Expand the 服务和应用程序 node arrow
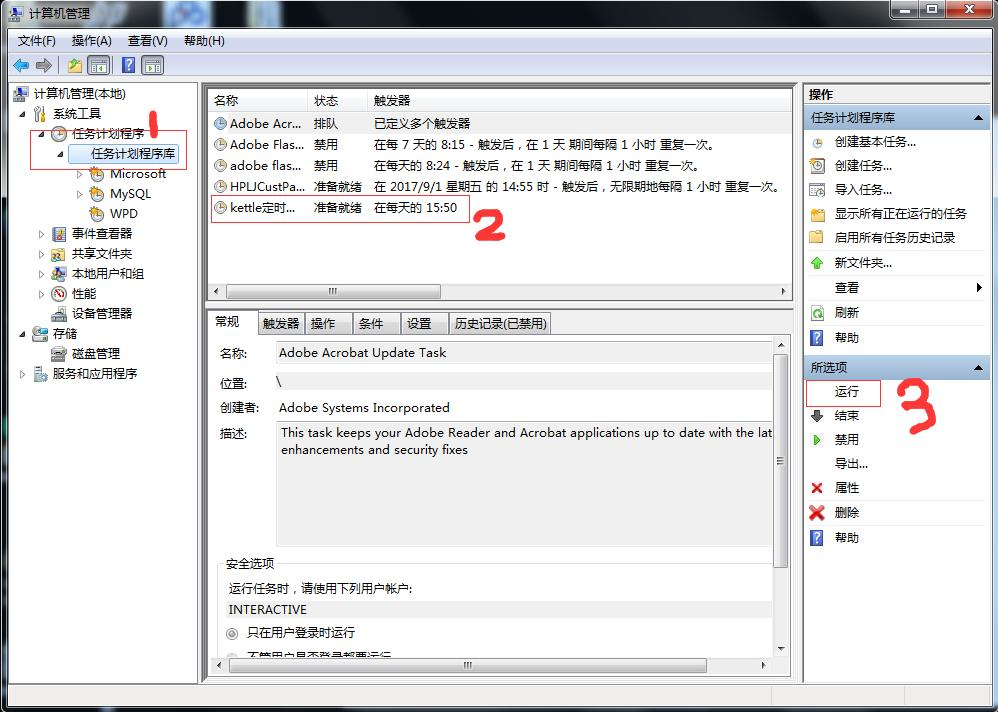Viewport: 998px width, 712px height. (23, 374)
